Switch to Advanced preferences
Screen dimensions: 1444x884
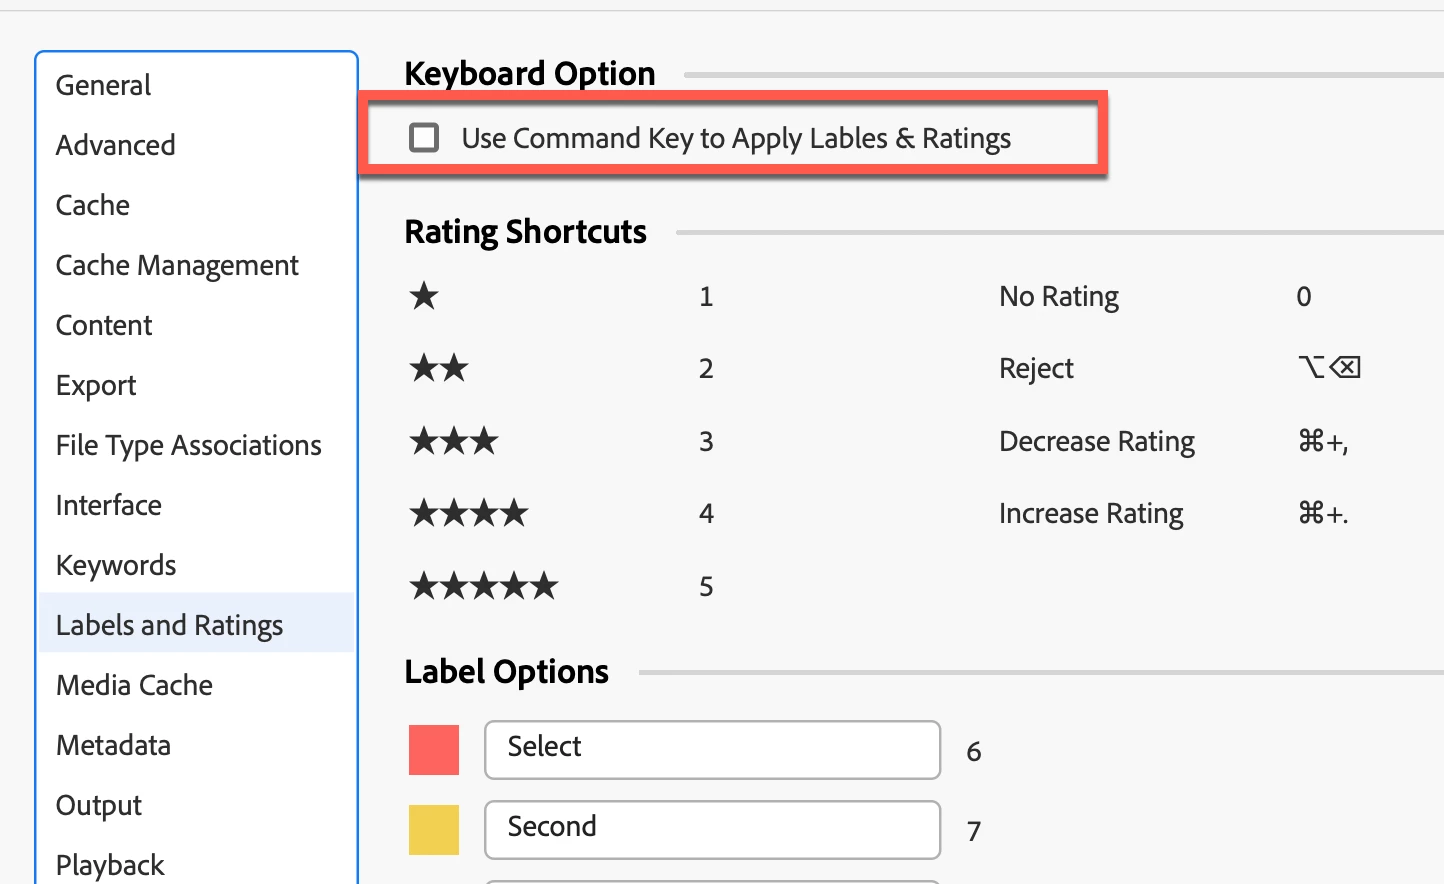[x=116, y=146]
